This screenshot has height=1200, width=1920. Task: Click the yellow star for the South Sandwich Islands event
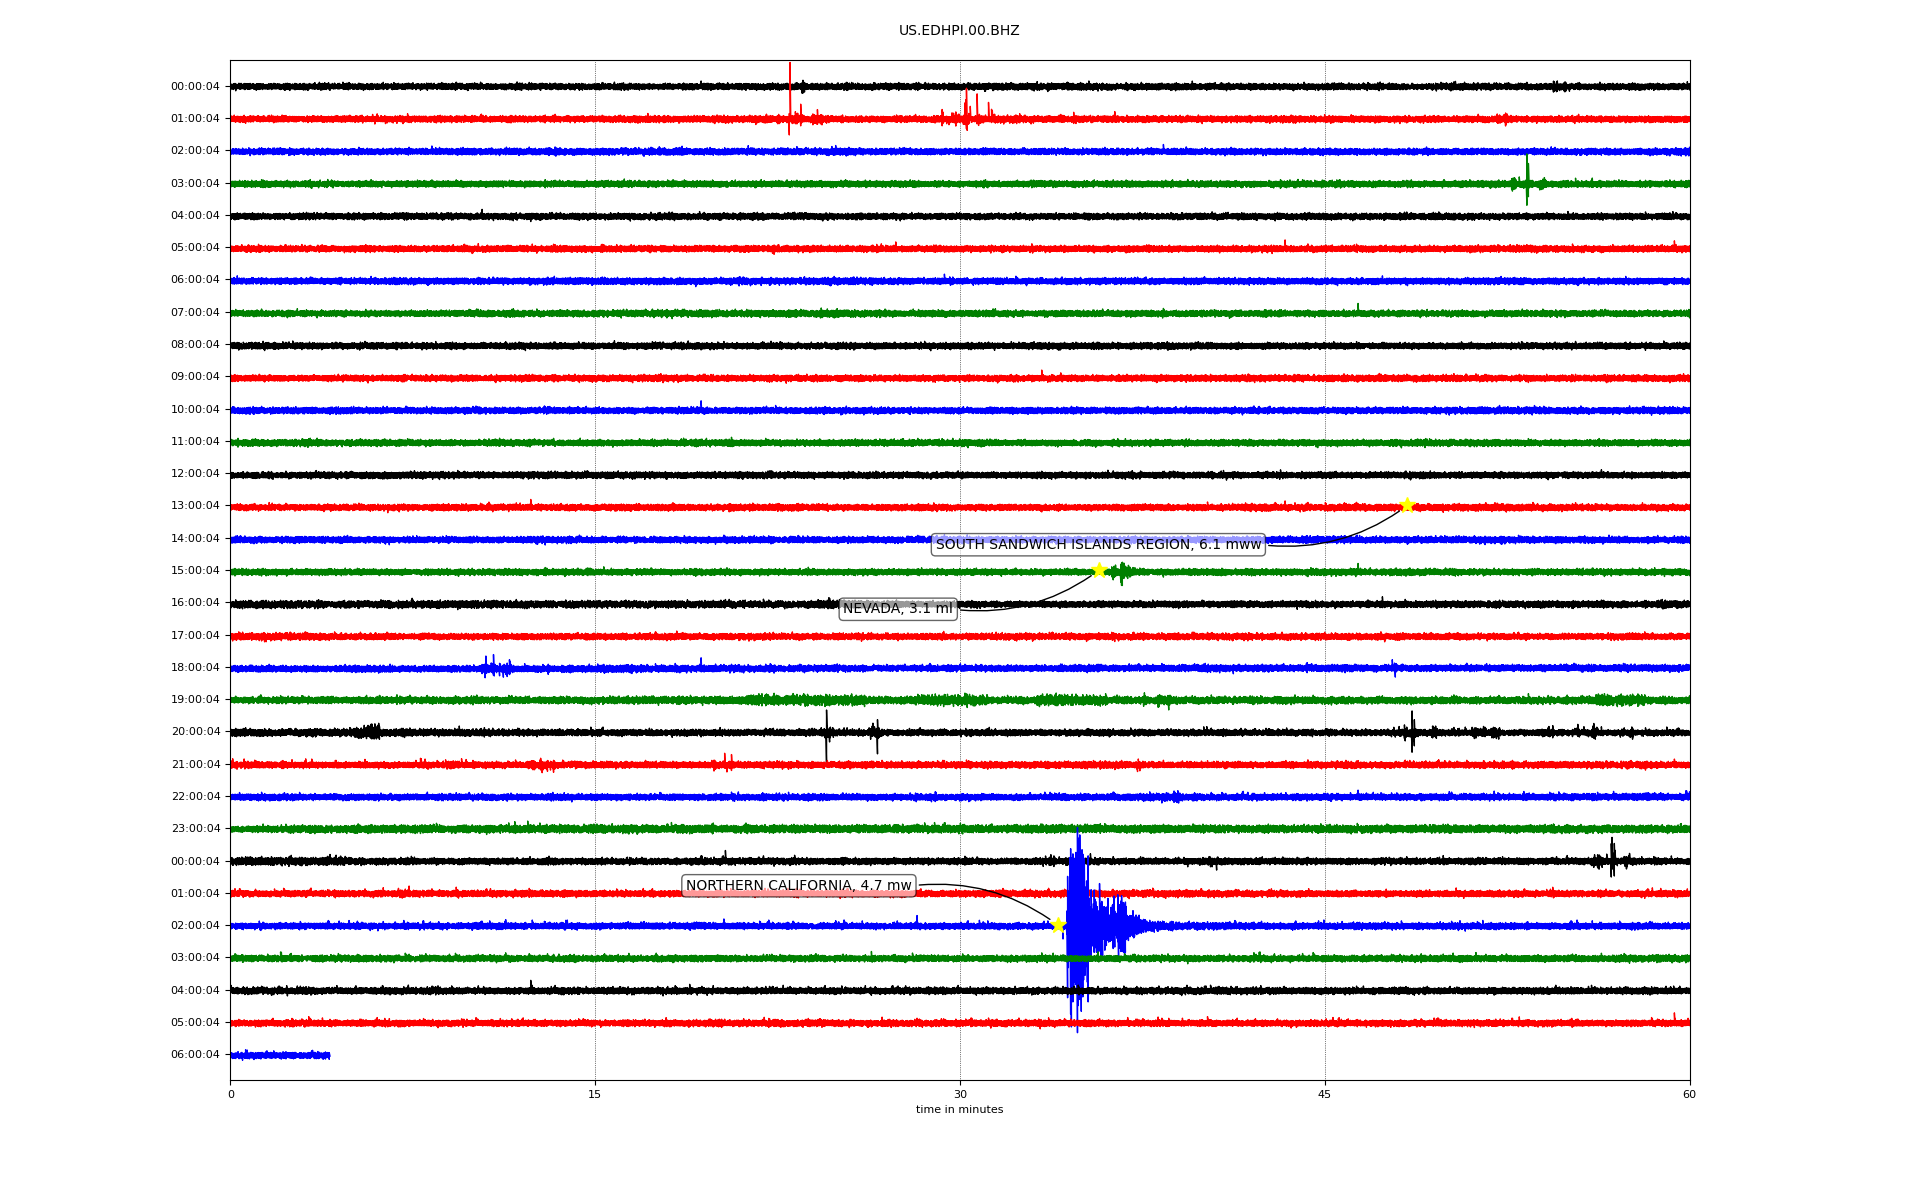[1407, 505]
